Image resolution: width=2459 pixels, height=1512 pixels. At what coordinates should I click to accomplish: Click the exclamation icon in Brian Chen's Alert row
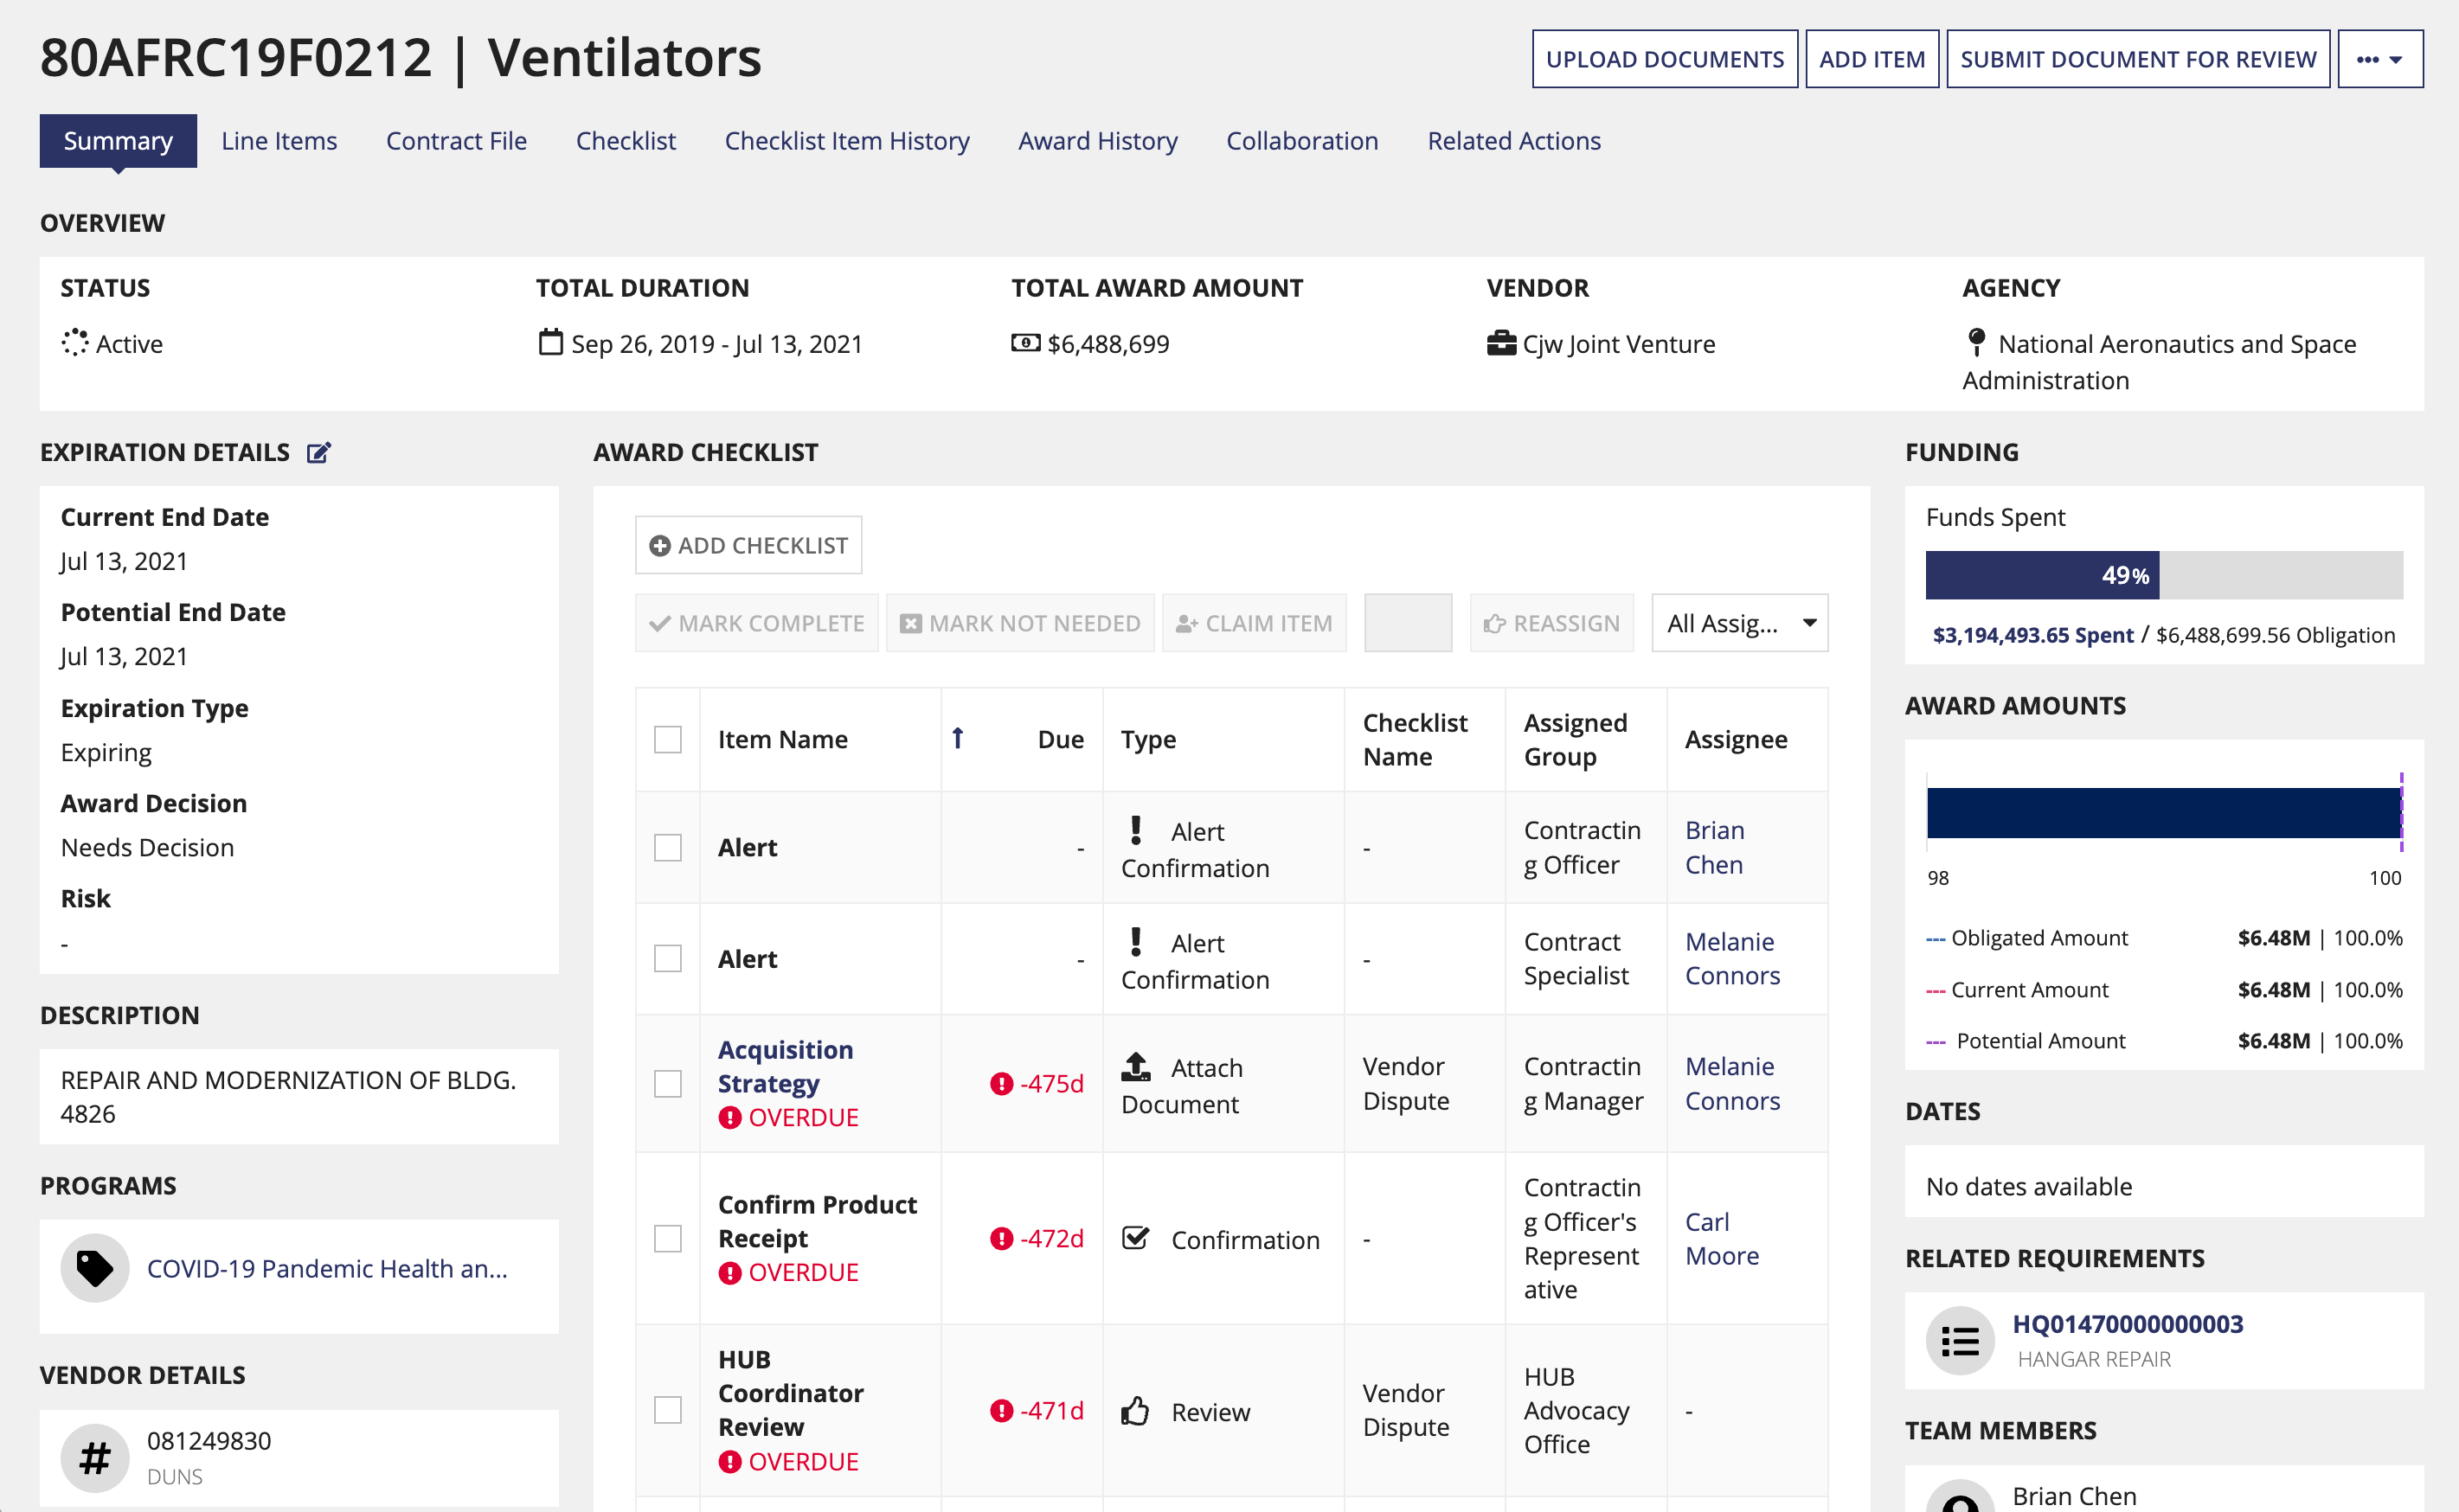pyautogui.click(x=1136, y=830)
